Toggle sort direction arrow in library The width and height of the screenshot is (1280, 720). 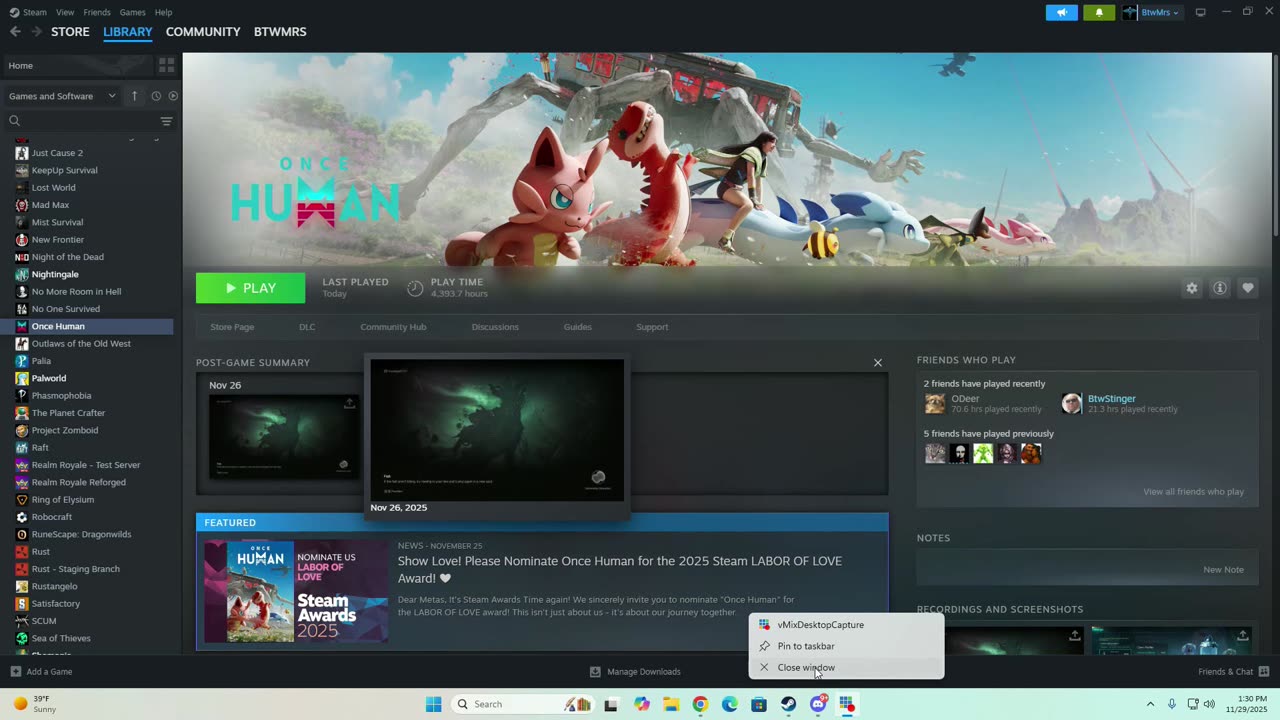[x=136, y=96]
